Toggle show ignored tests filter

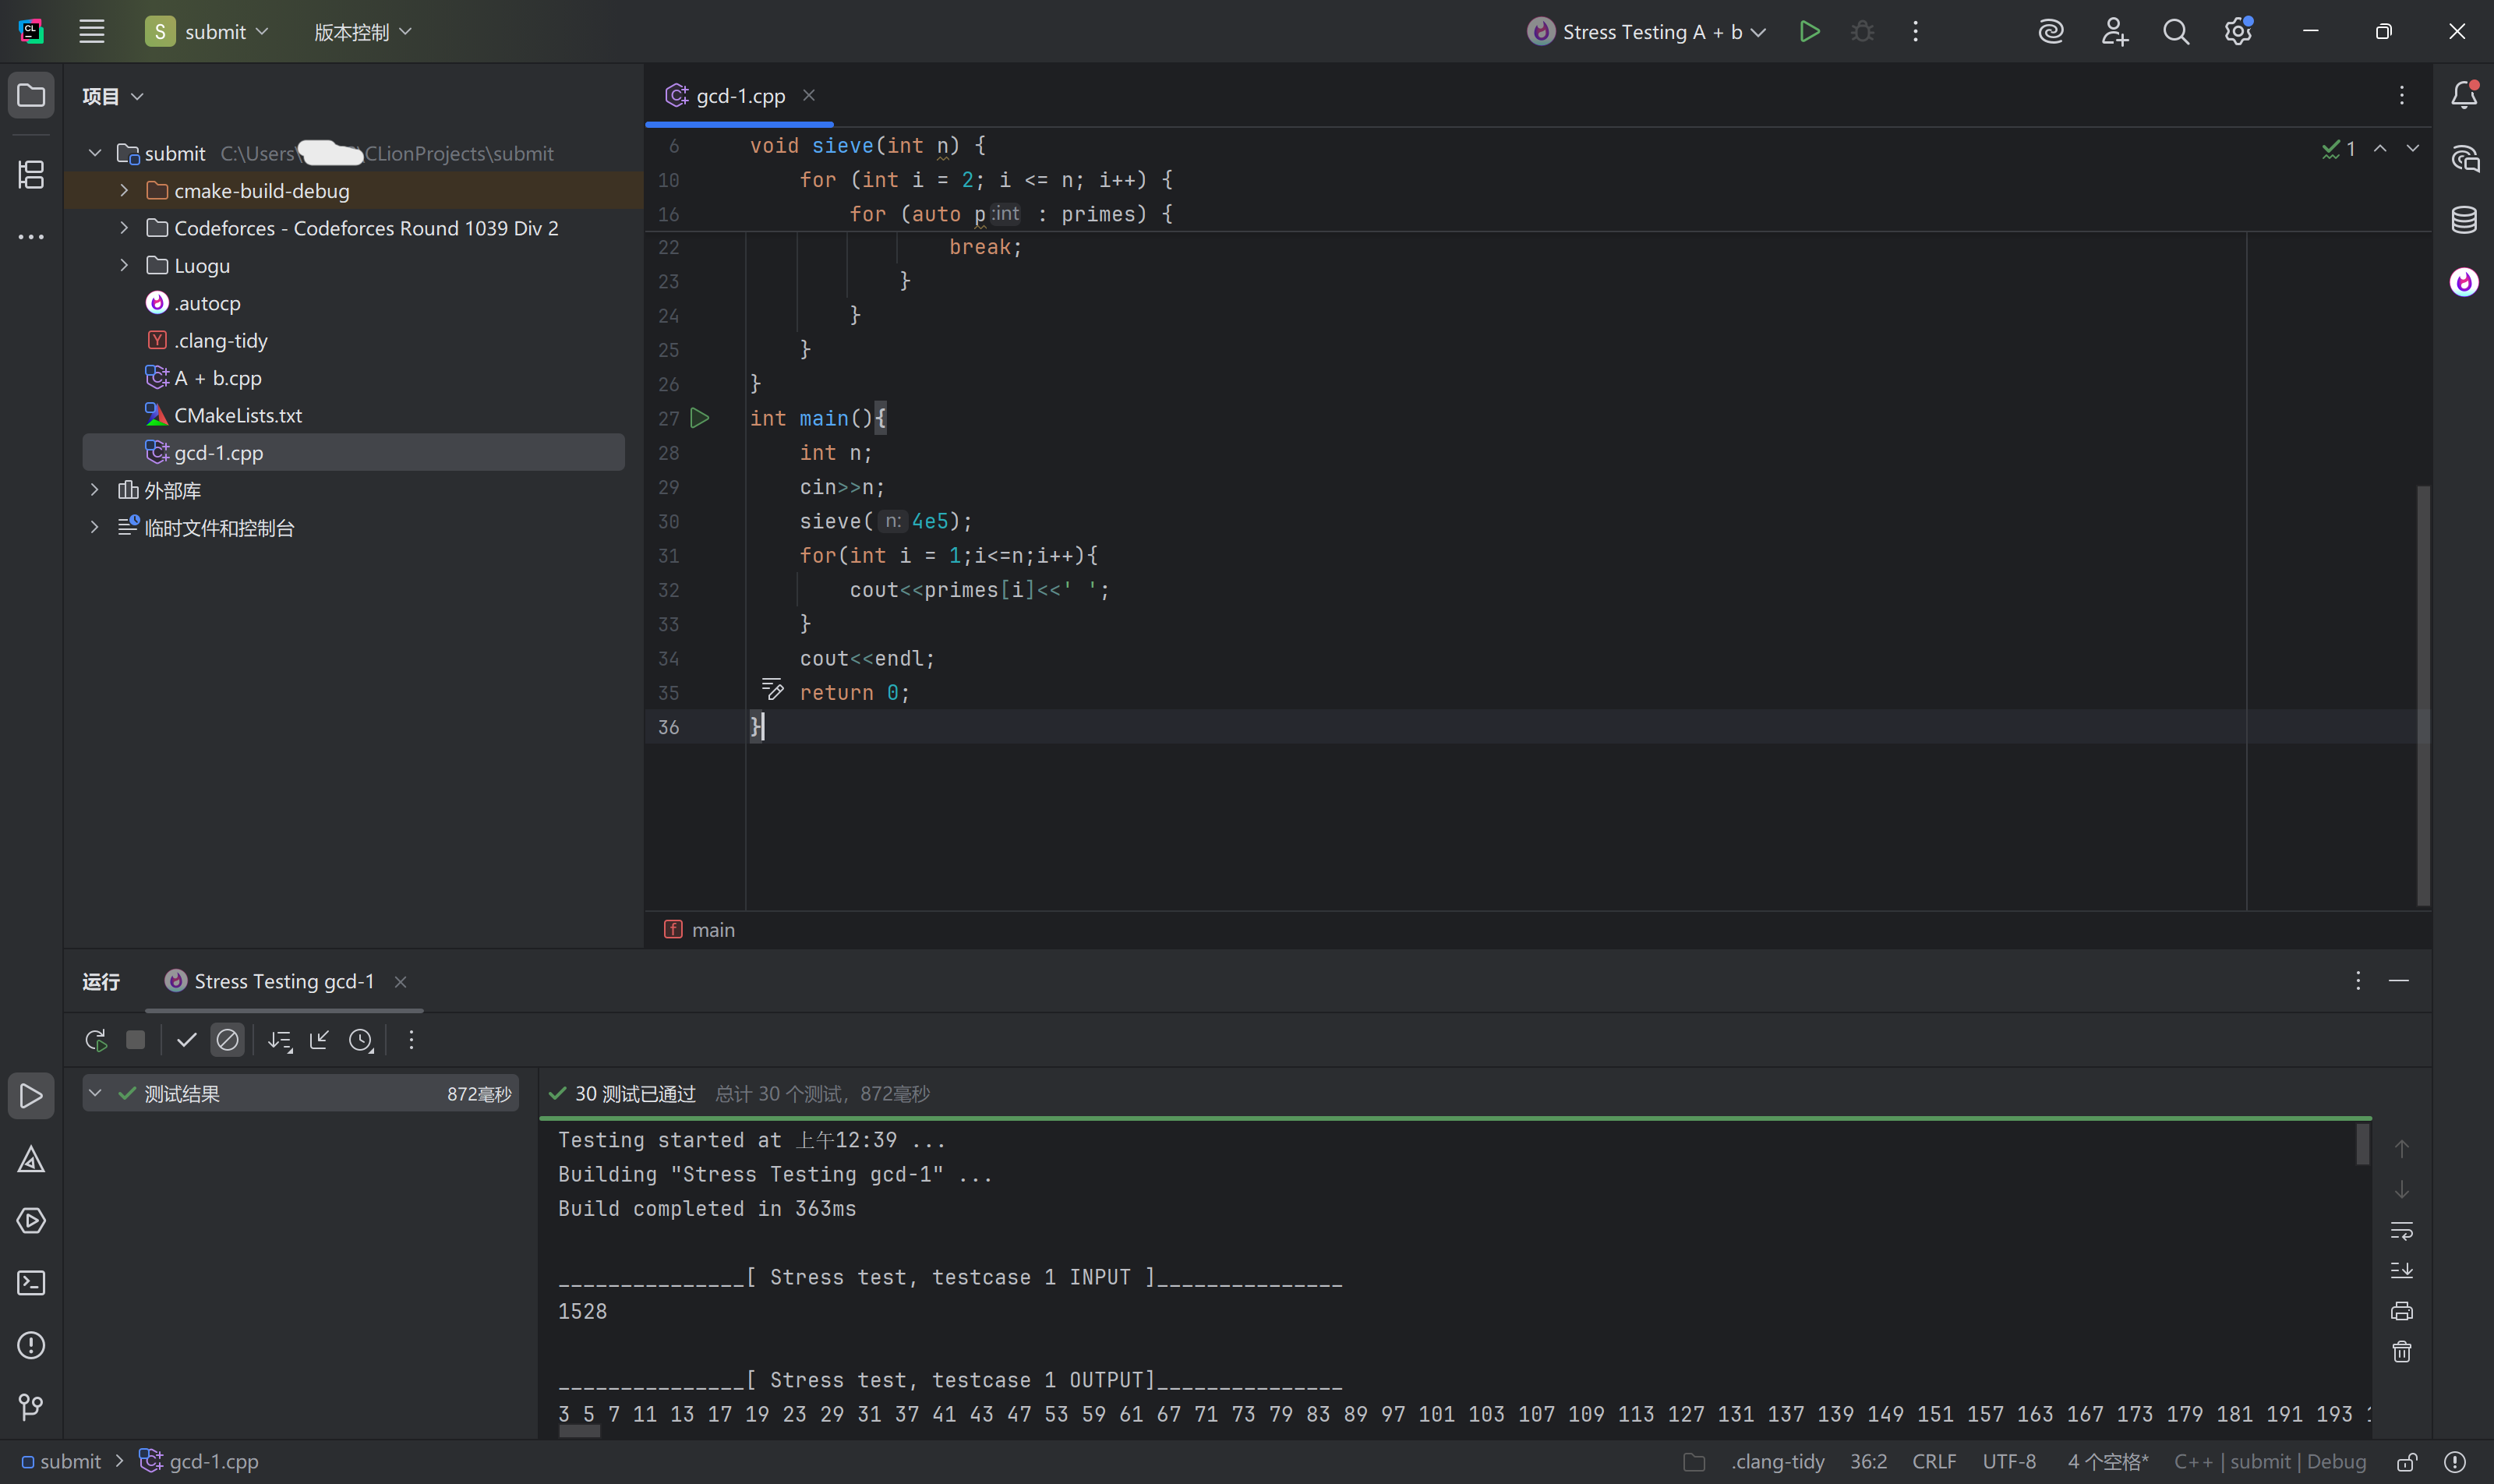pos(228,1040)
